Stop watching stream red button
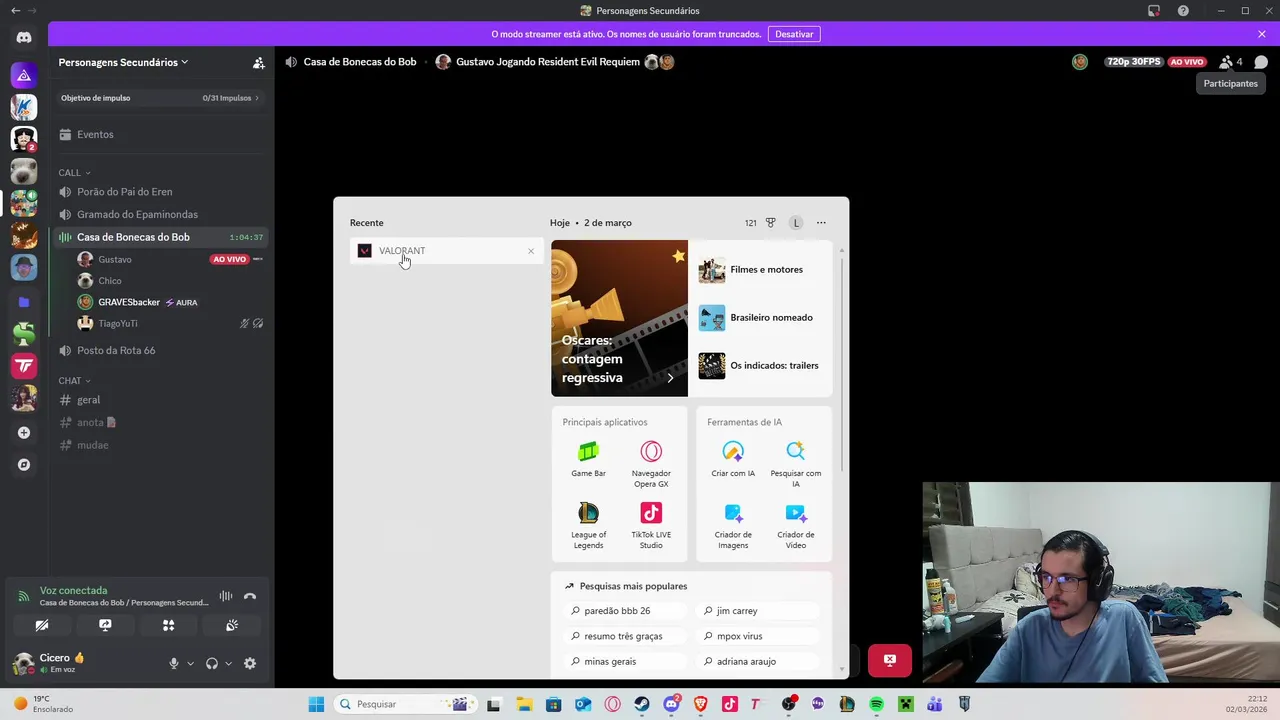This screenshot has height=720, width=1280. click(890, 660)
